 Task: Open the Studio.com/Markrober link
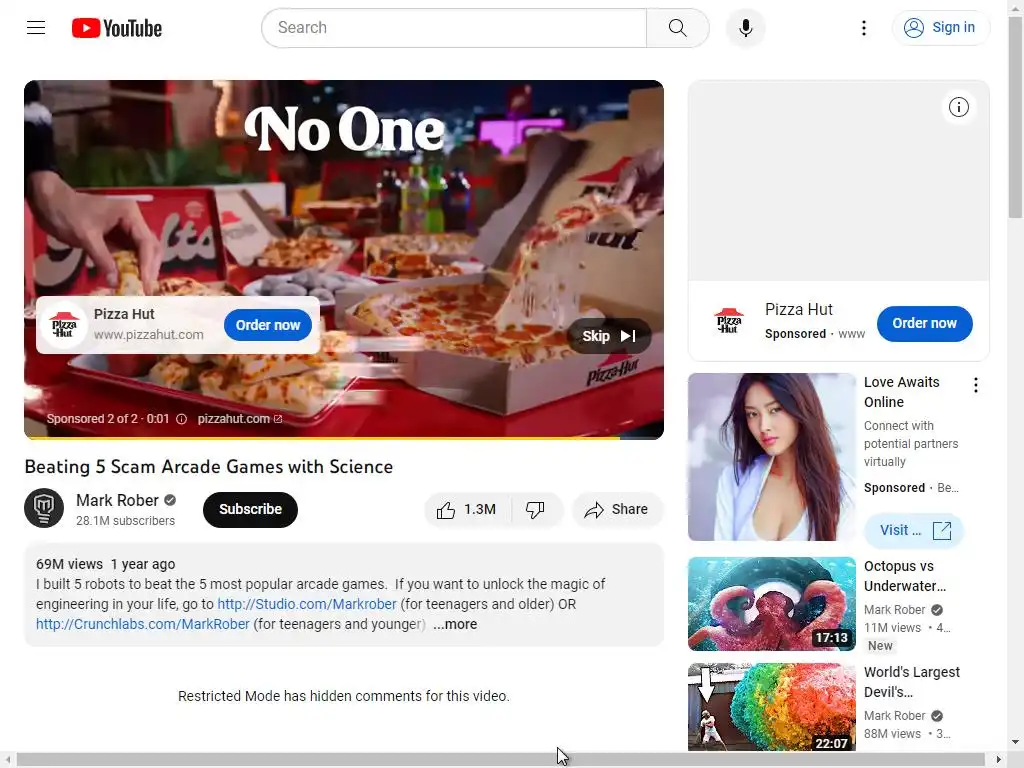pyautogui.click(x=307, y=604)
